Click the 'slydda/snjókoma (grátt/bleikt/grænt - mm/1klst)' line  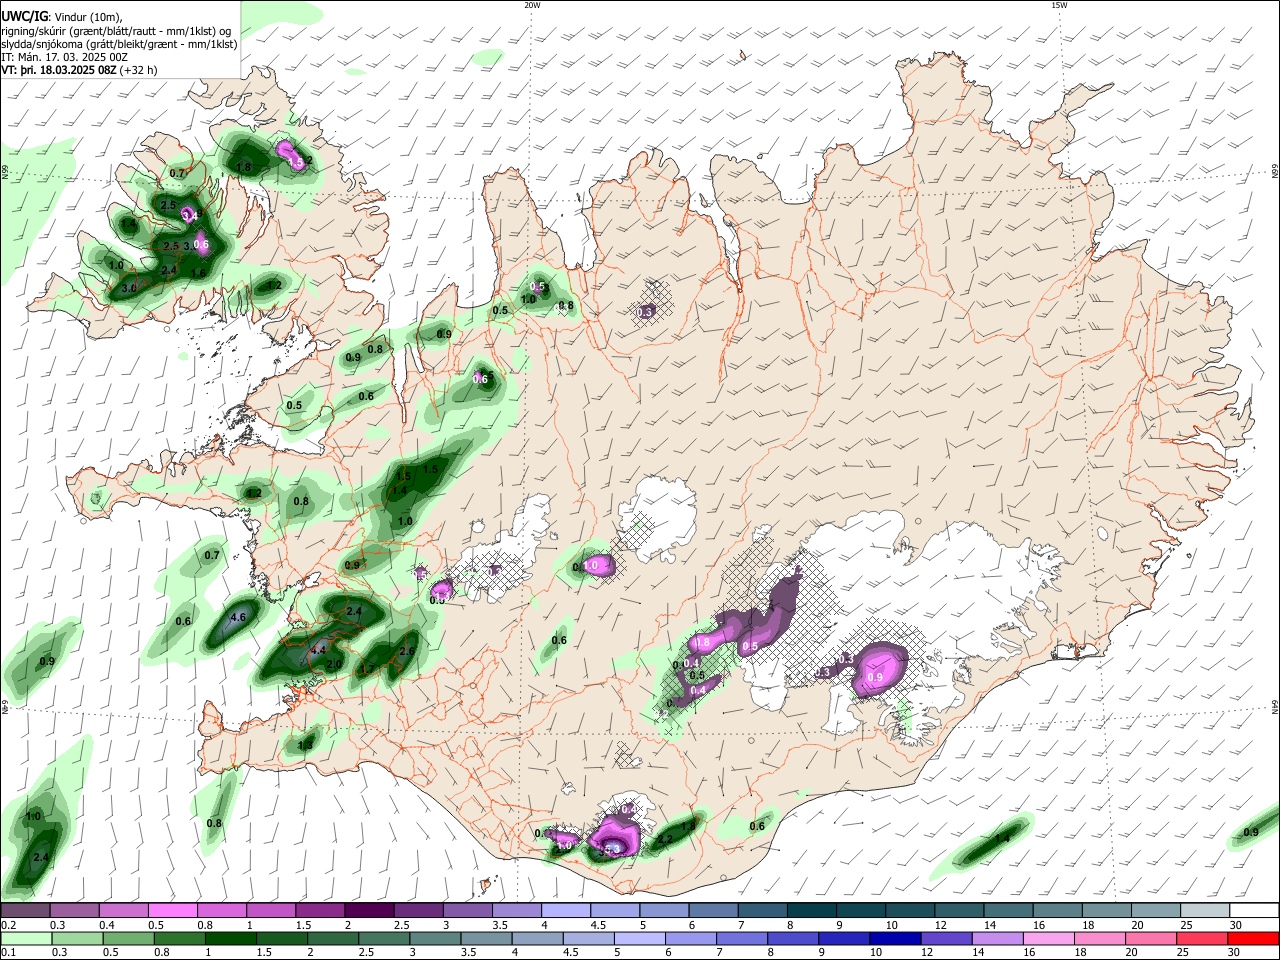coord(119,44)
